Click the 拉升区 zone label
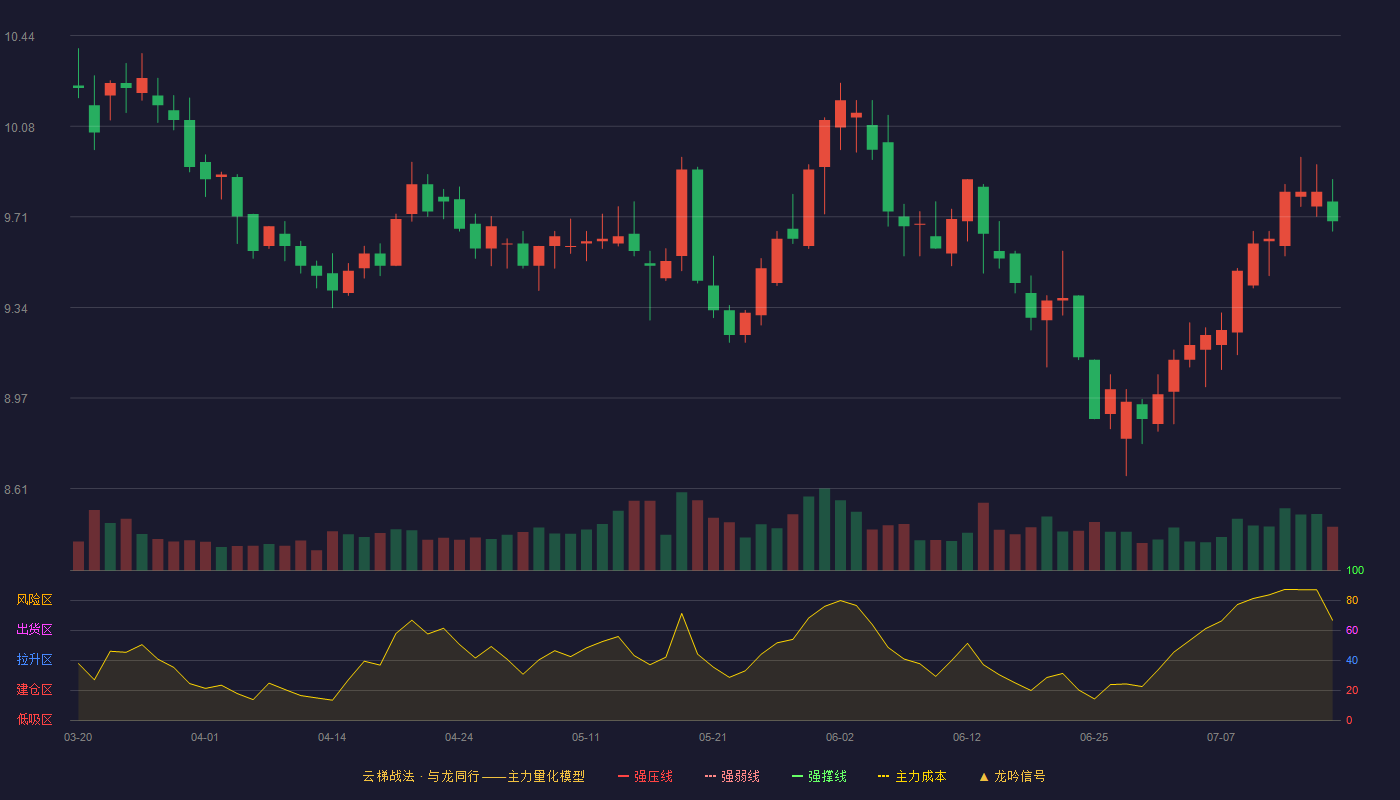1400x800 pixels. pyautogui.click(x=34, y=660)
